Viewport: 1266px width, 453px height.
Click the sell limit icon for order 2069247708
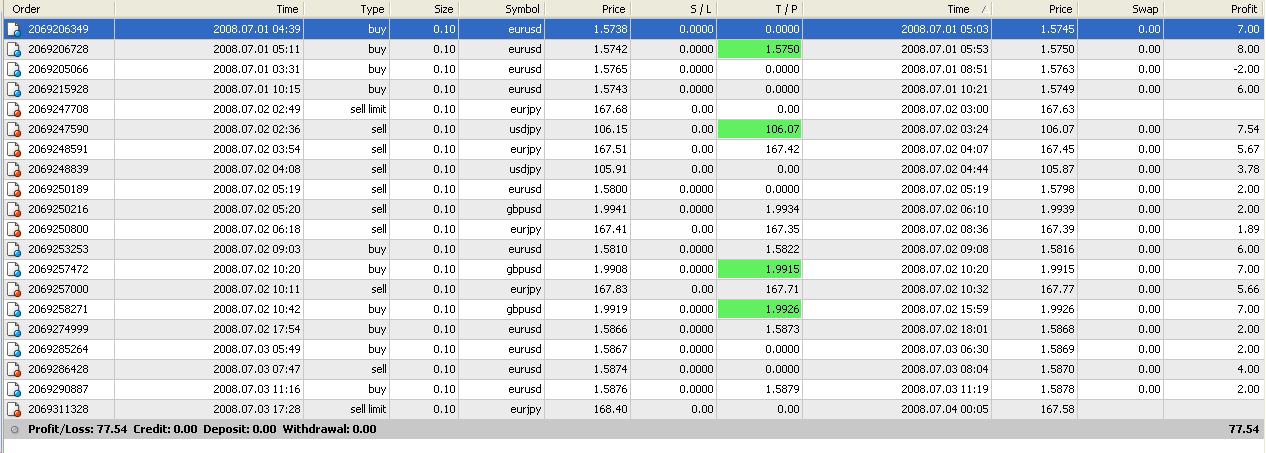tap(14, 110)
